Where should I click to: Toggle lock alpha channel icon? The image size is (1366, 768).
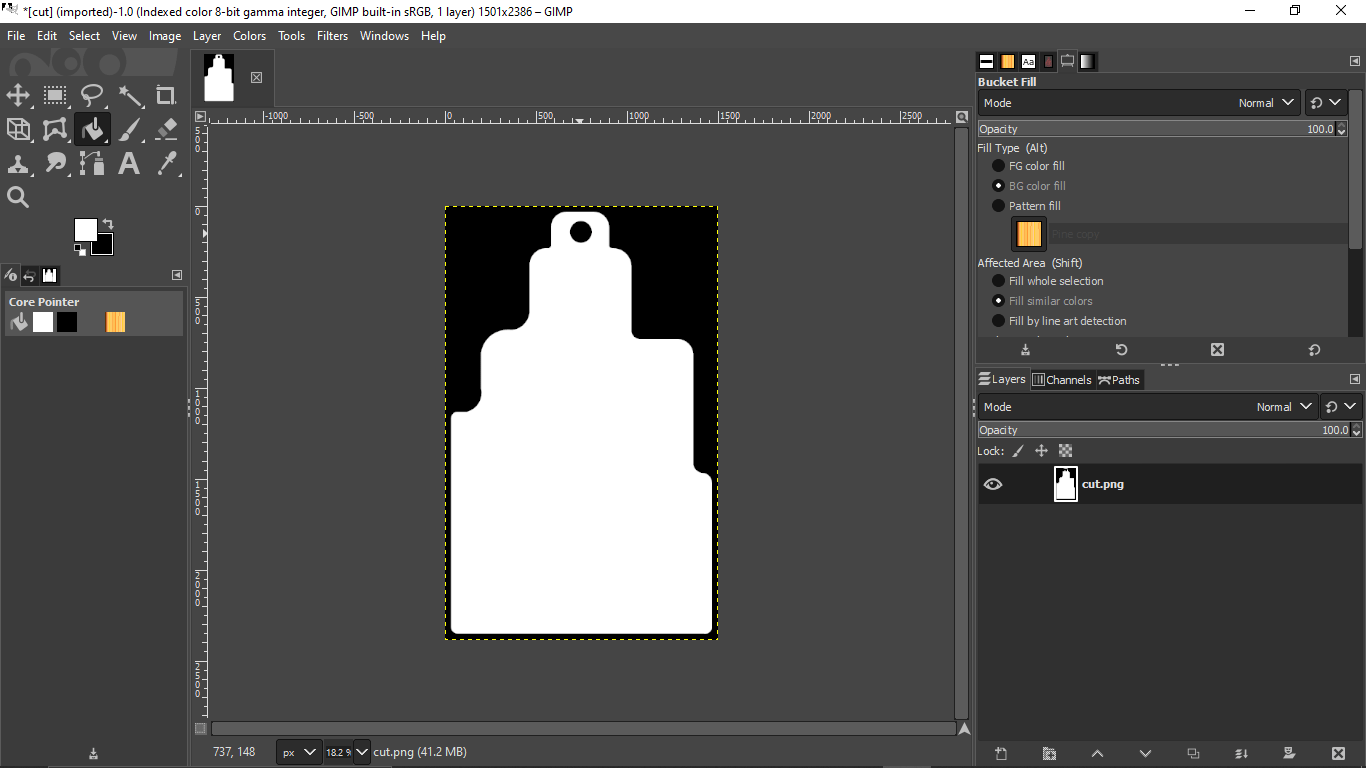(x=1066, y=451)
